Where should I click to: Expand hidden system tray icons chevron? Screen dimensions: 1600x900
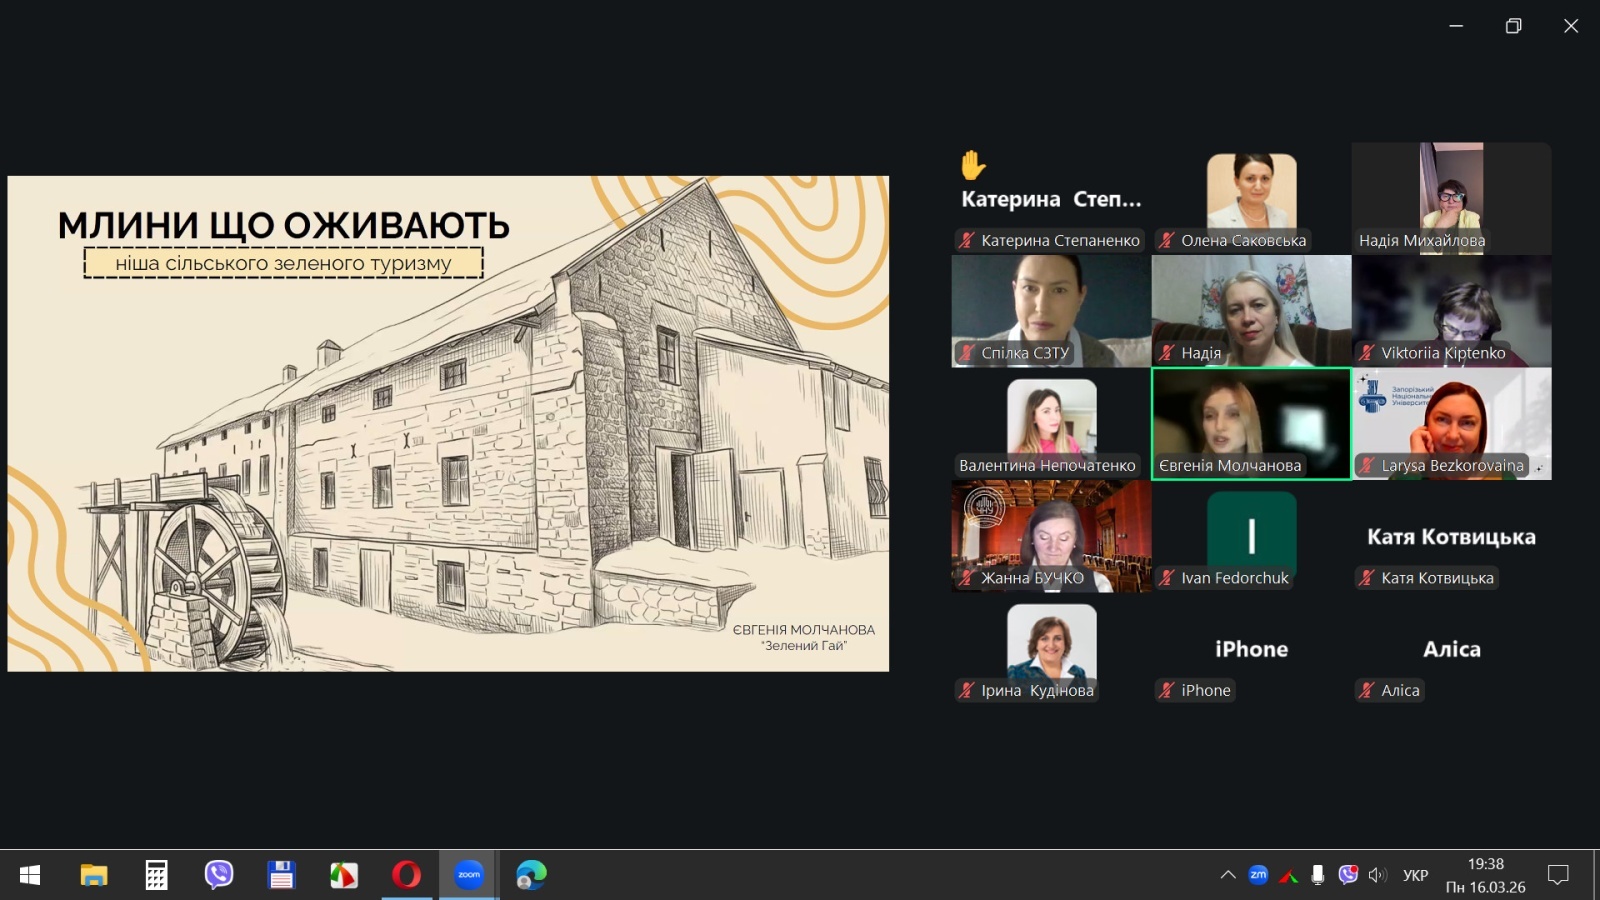(x=1228, y=875)
